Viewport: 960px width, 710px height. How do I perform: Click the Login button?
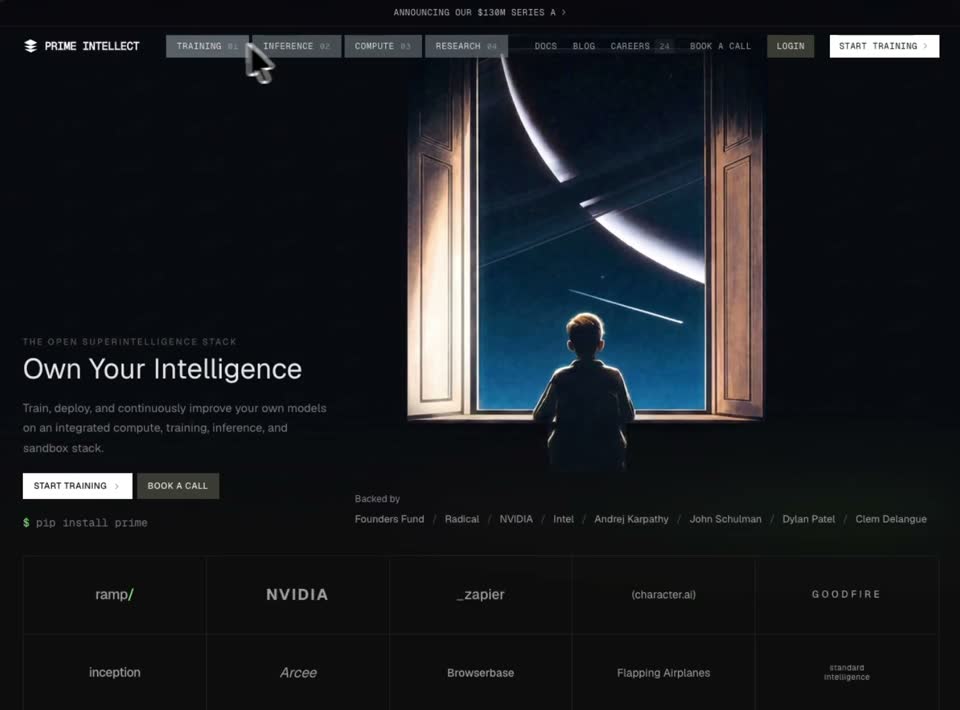click(790, 46)
